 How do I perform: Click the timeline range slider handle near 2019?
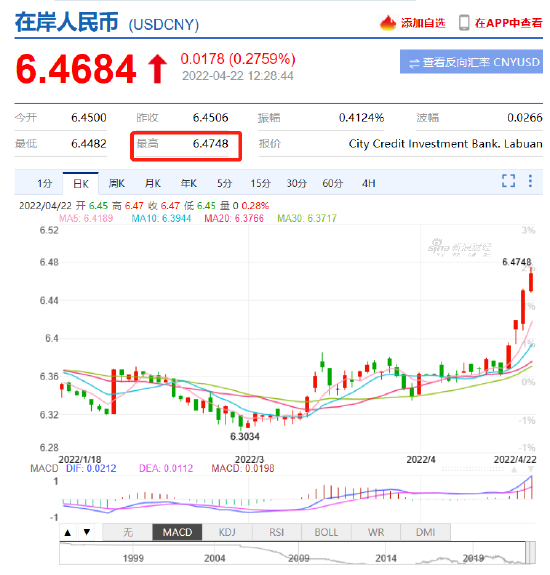pyautogui.click(x=530, y=553)
